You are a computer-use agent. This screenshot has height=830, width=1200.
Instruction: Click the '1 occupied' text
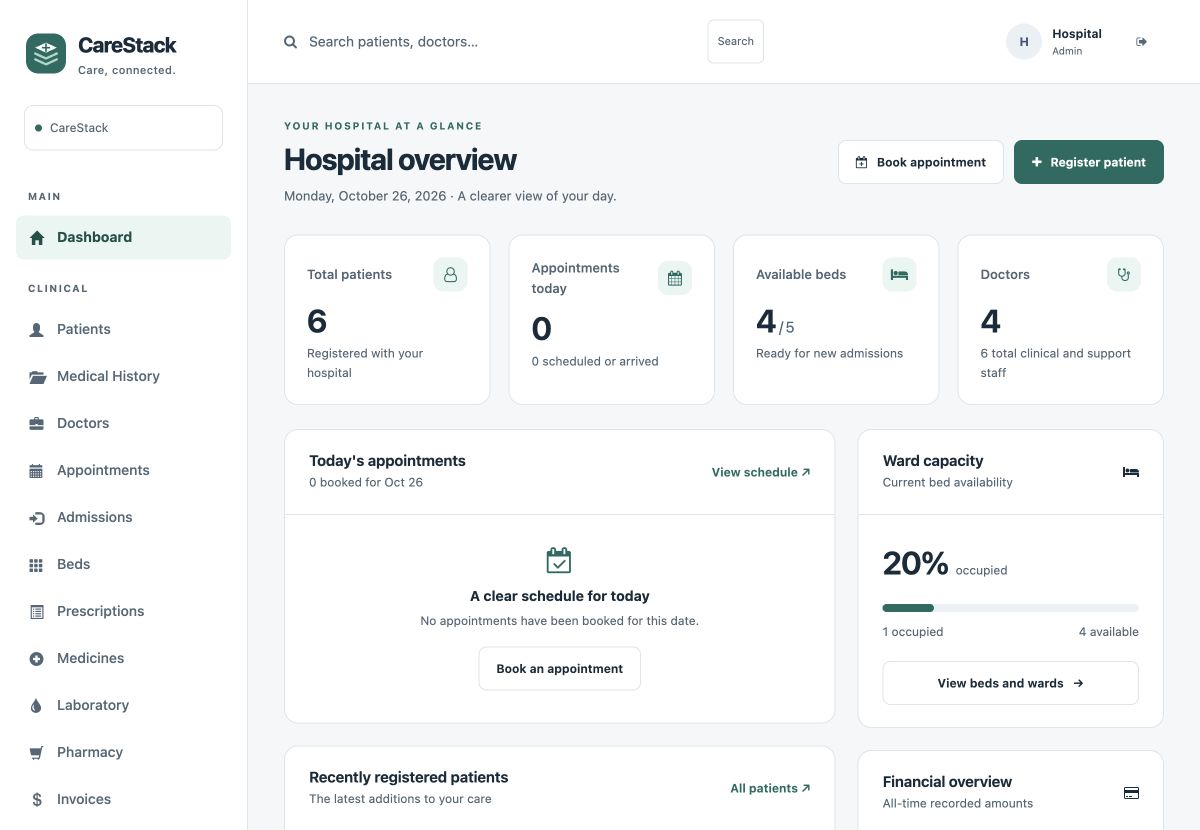912,632
